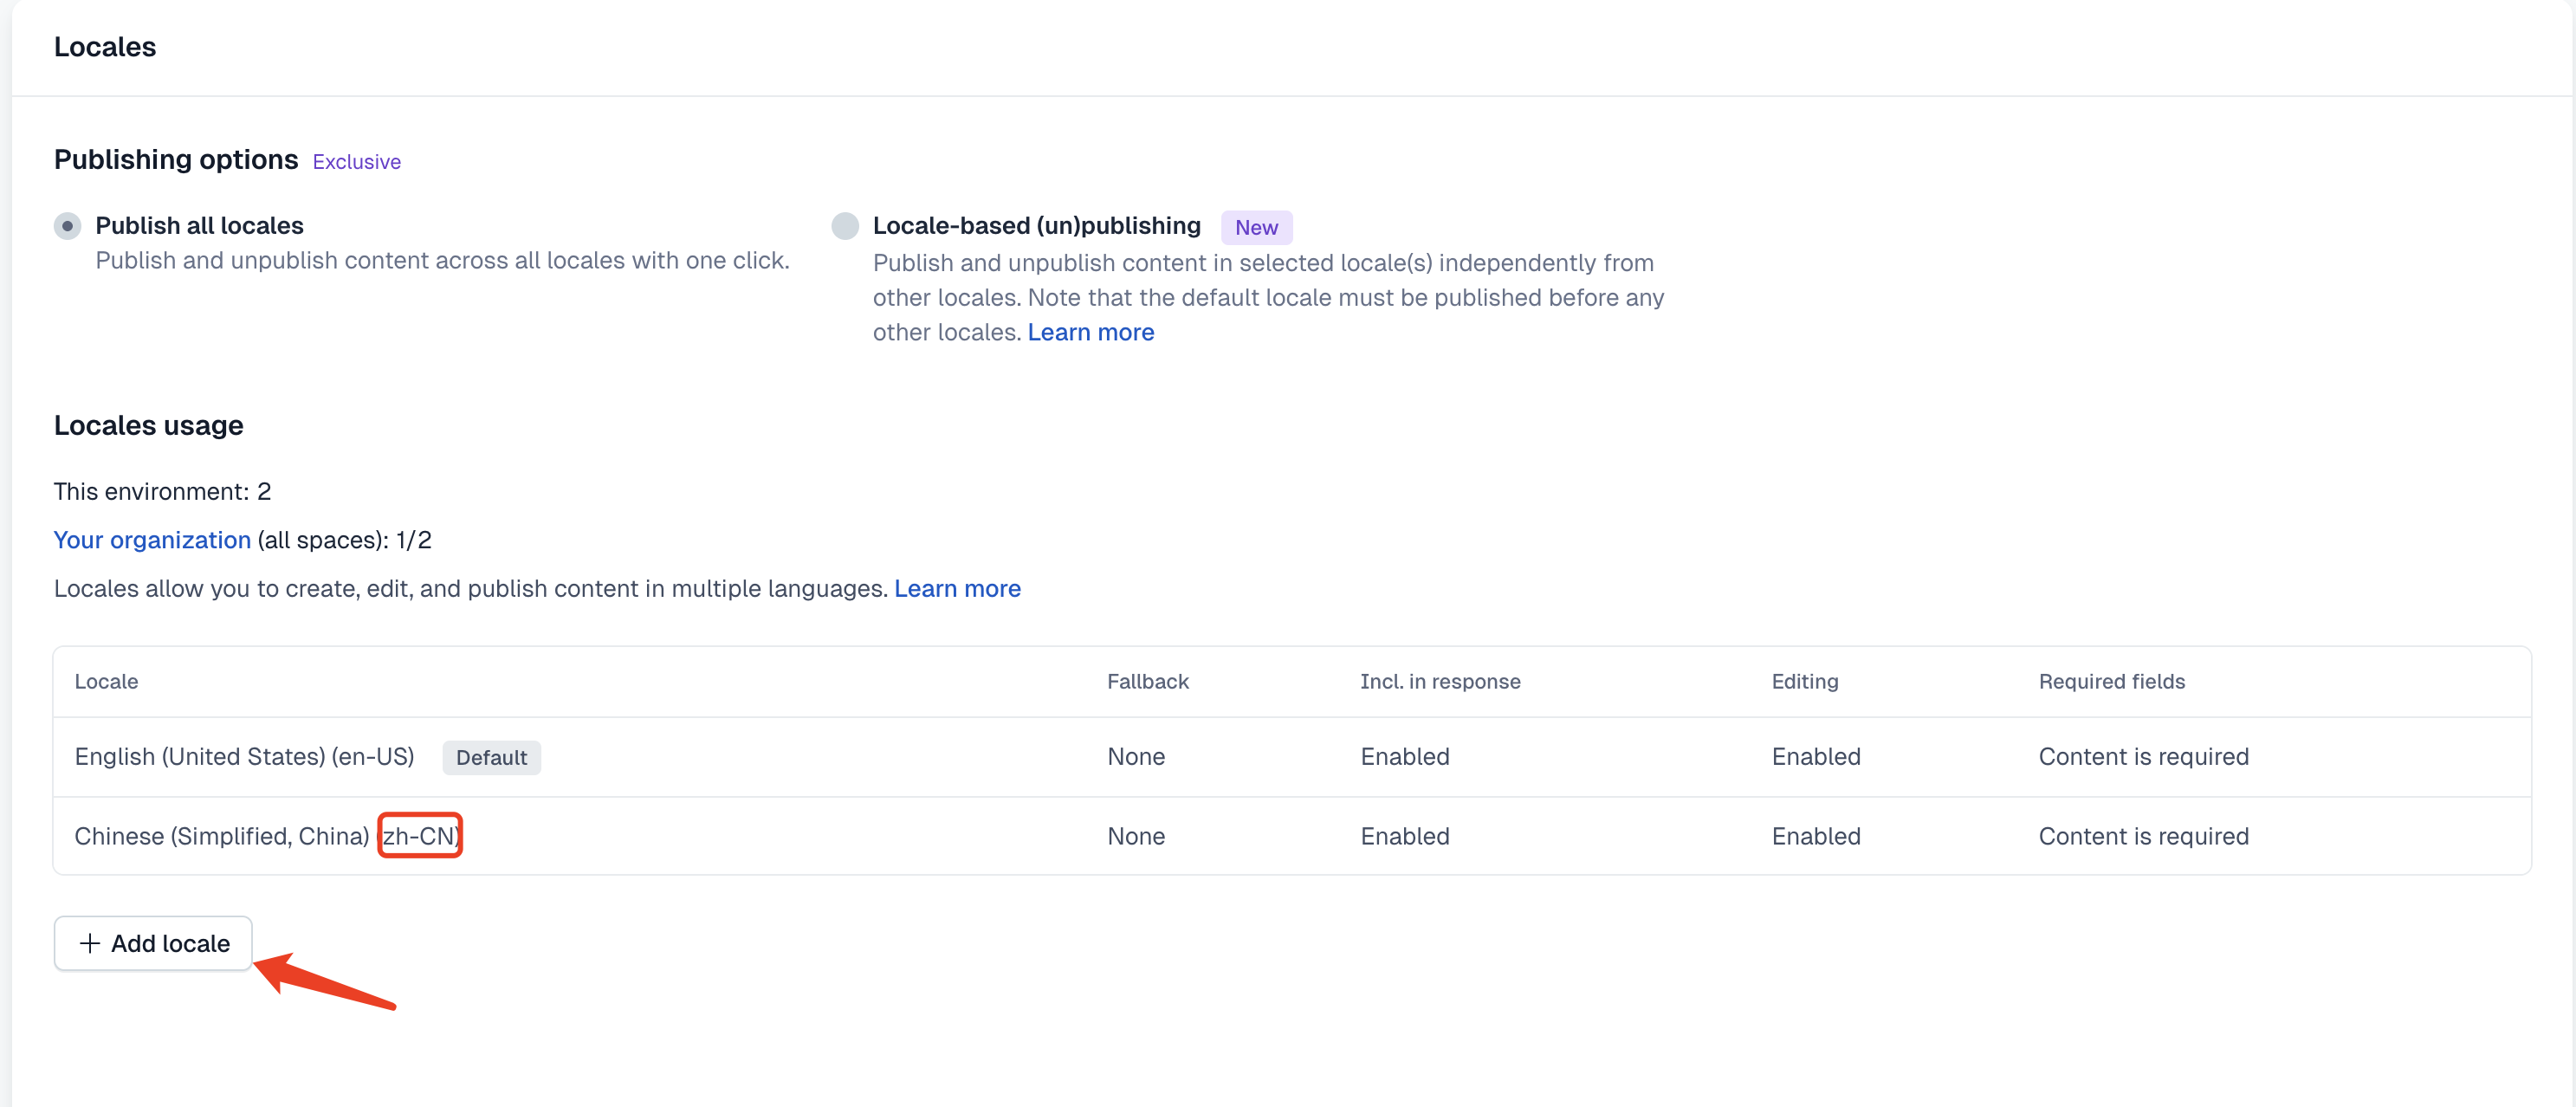Click the Locale column header
This screenshot has height=1107, width=2576.
pos(106,681)
